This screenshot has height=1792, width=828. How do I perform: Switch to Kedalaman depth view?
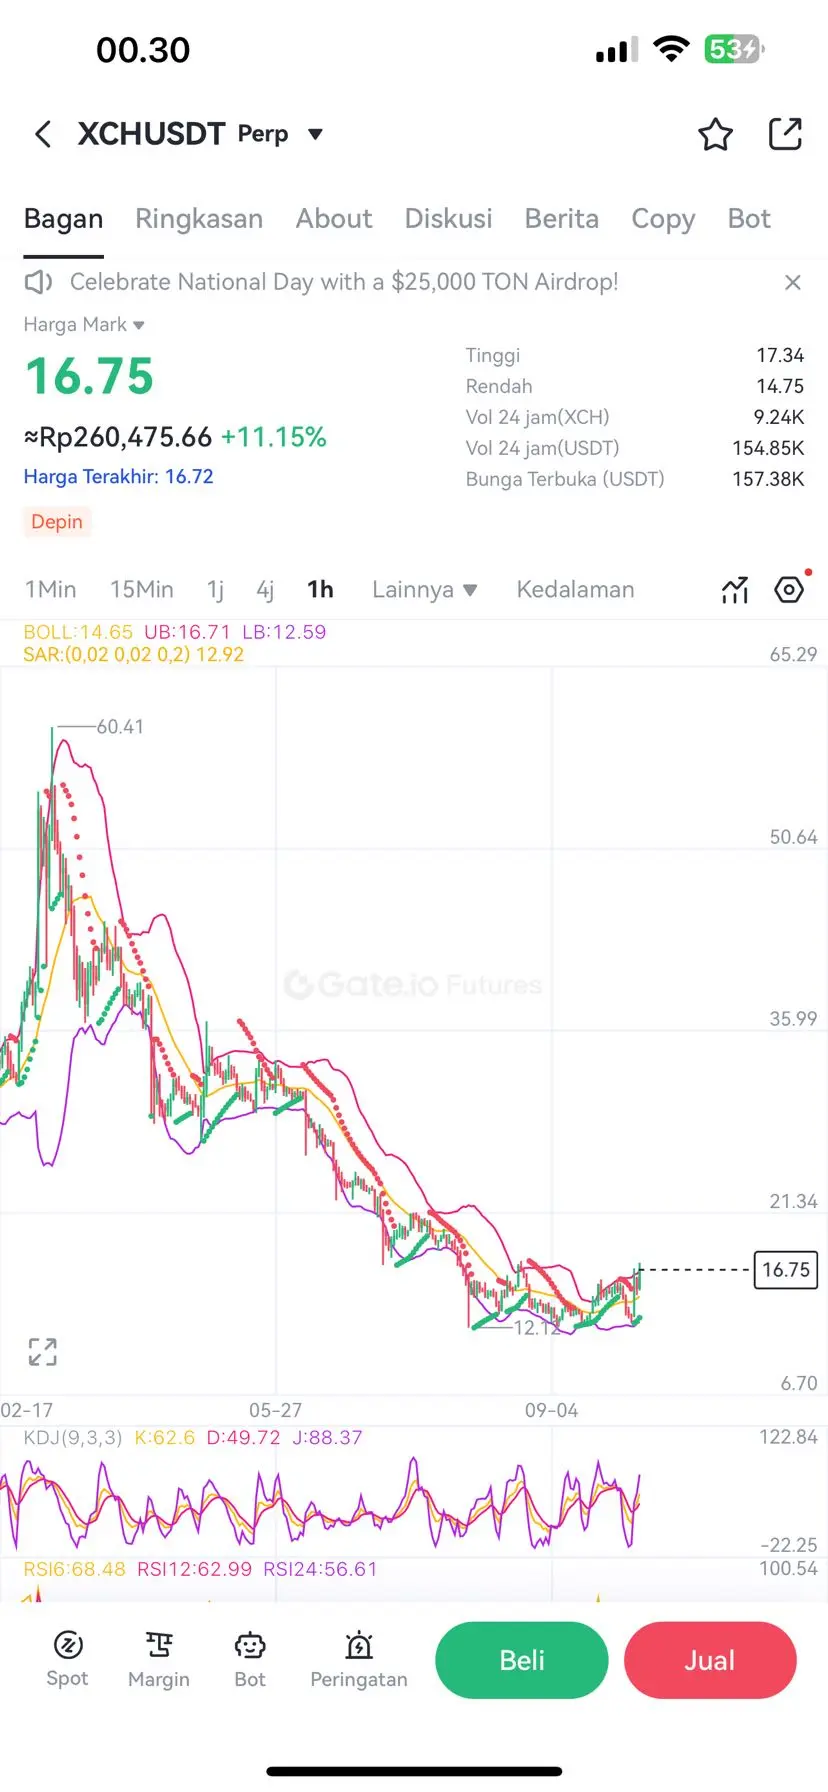(x=575, y=590)
